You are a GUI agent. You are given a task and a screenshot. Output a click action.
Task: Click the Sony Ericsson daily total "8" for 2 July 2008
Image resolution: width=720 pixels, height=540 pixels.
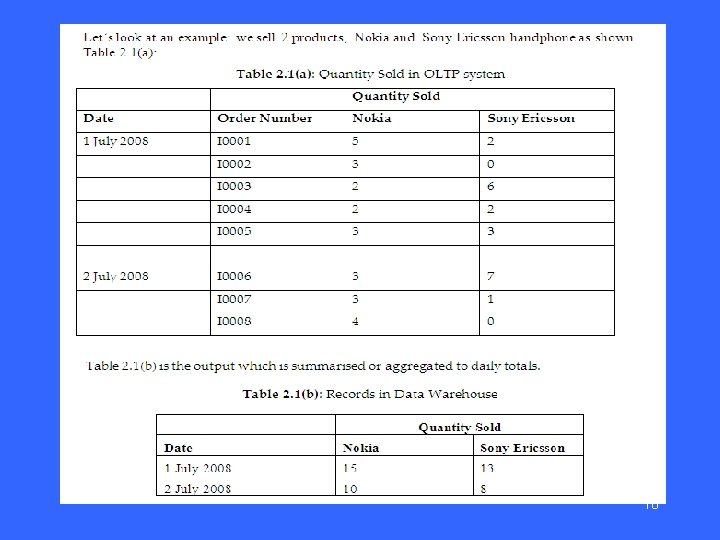(483, 489)
